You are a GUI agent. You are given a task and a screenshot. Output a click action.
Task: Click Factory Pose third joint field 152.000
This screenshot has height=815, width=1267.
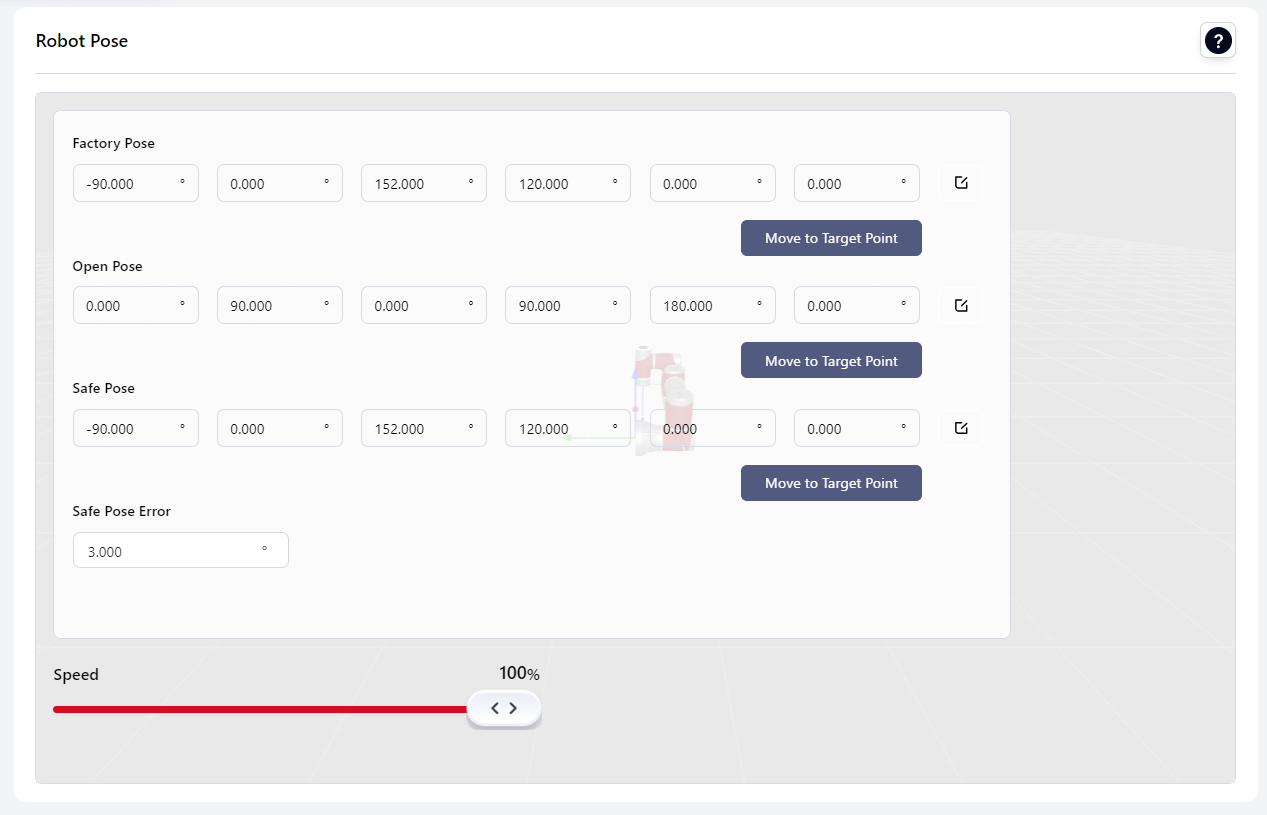(x=416, y=184)
